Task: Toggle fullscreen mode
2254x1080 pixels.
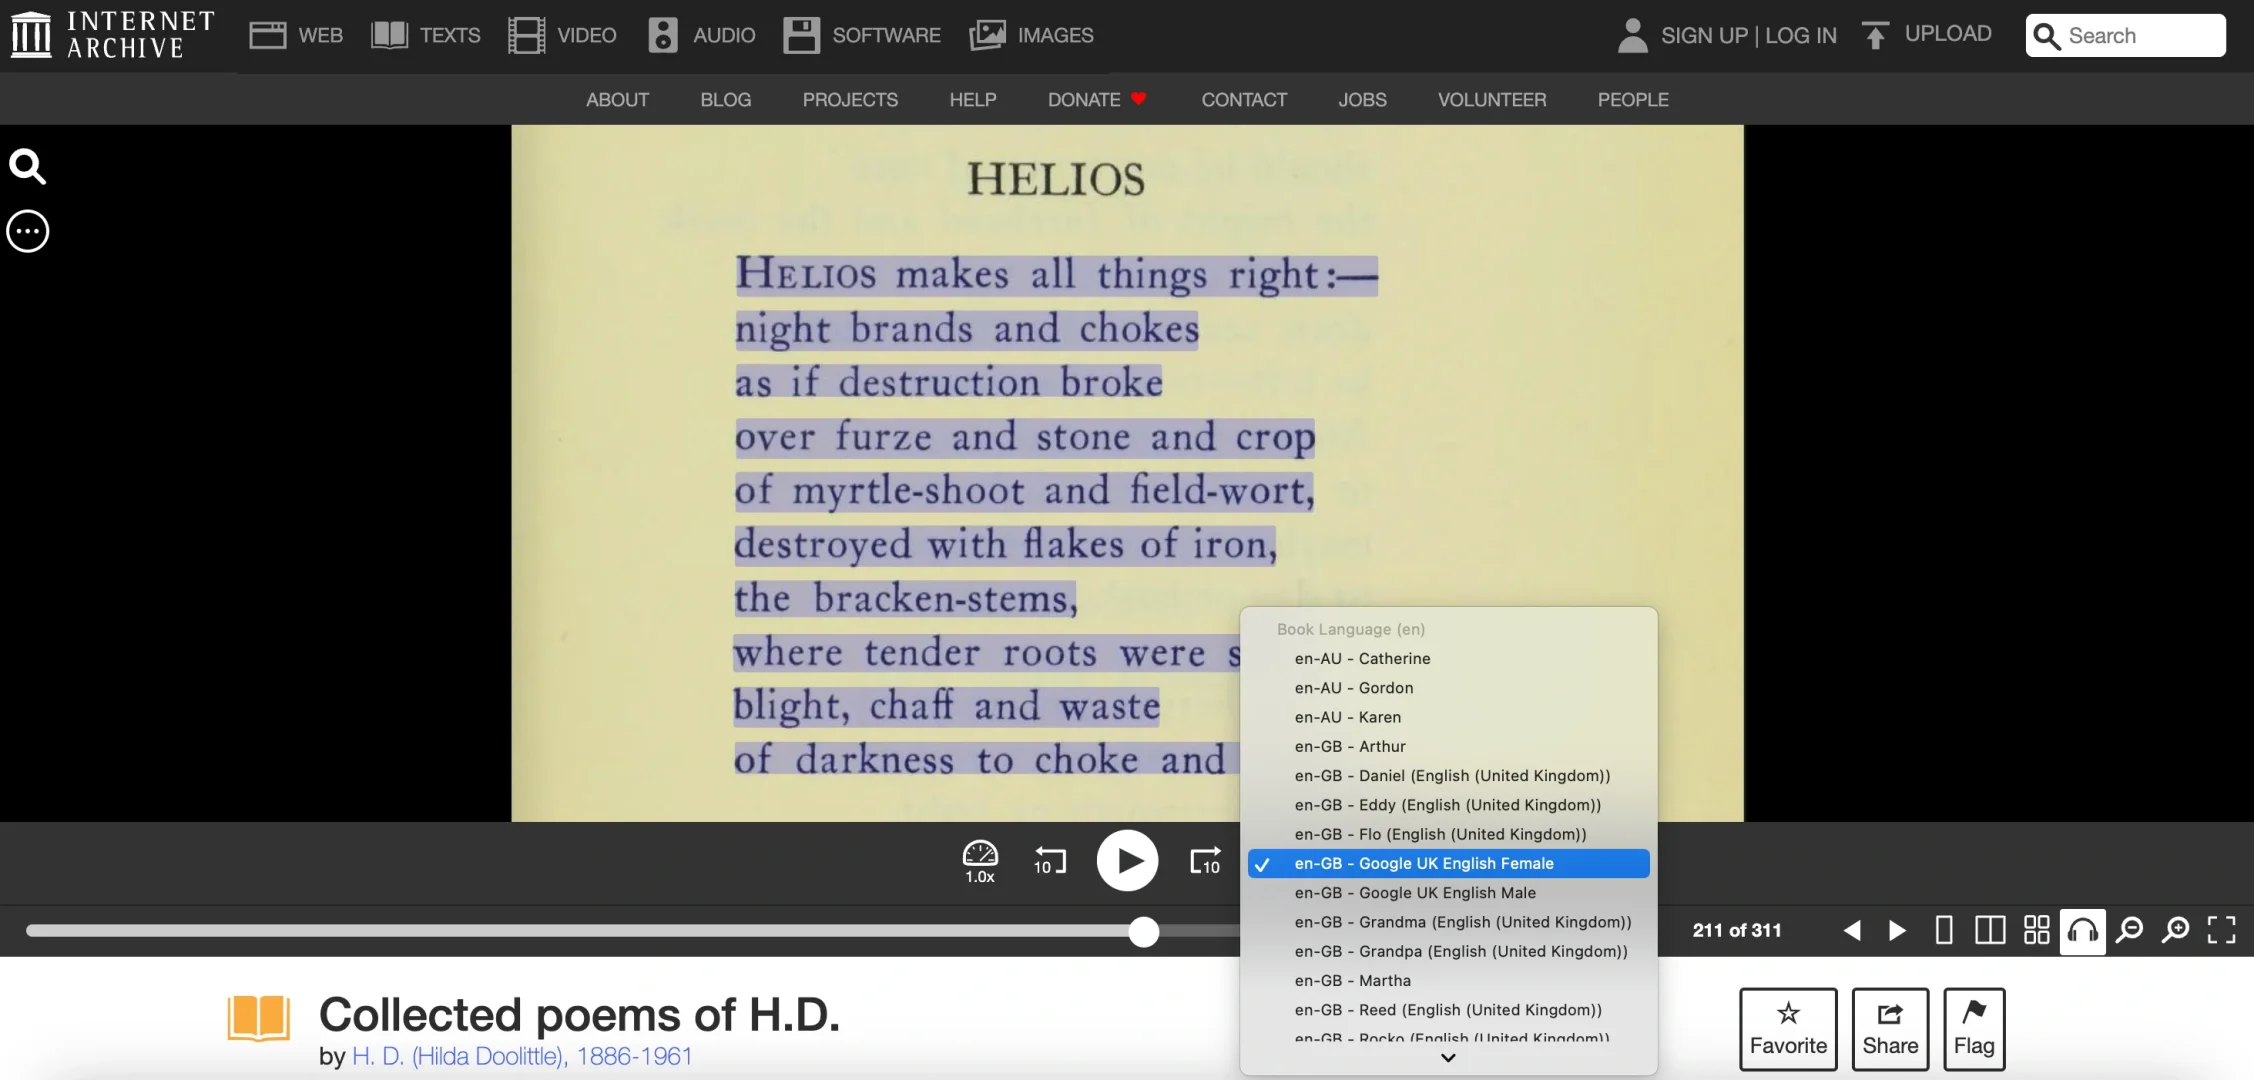Action: [2222, 931]
